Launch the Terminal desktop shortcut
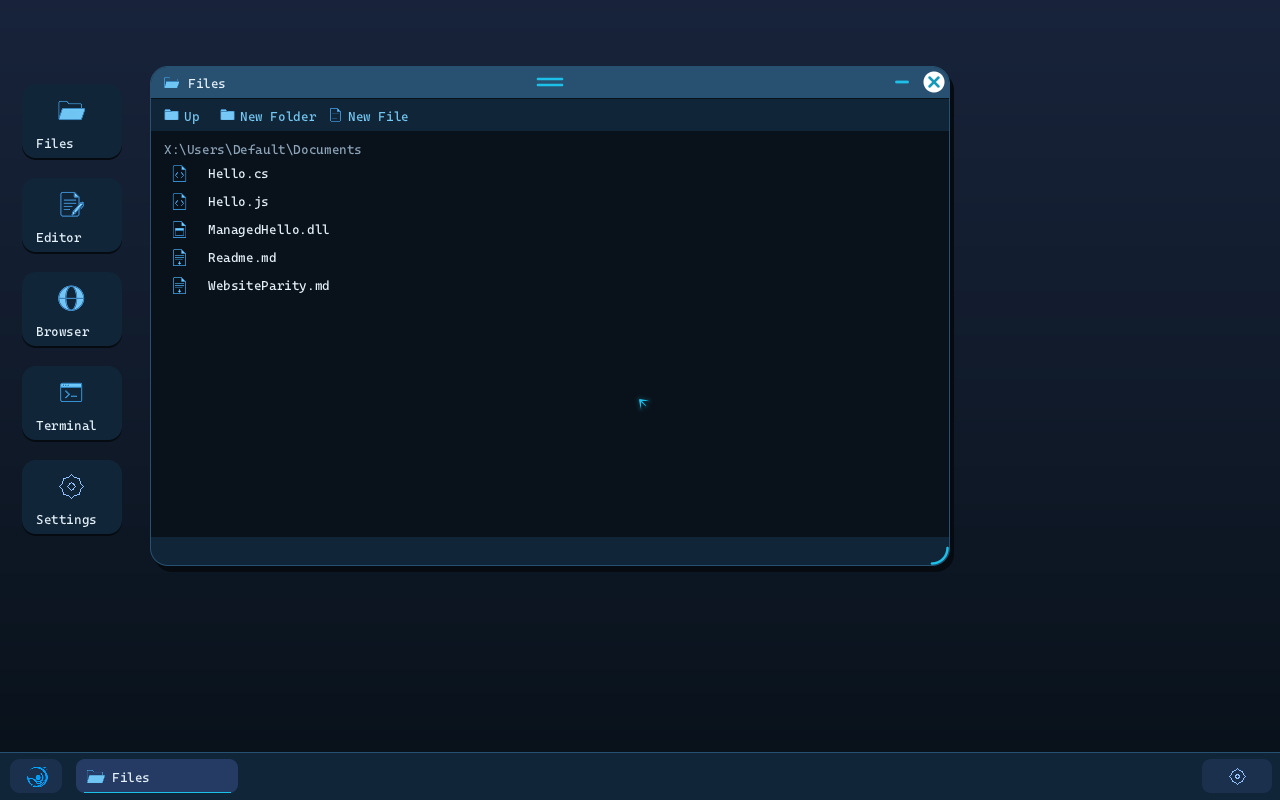 [x=72, y=404]
